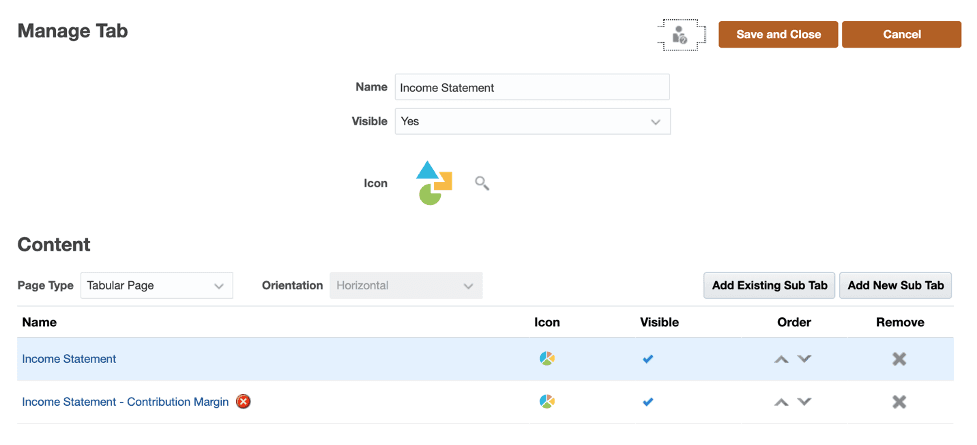Move Contribution Margin row down in order
The image size is (977, 445).
tap(804, 402)
